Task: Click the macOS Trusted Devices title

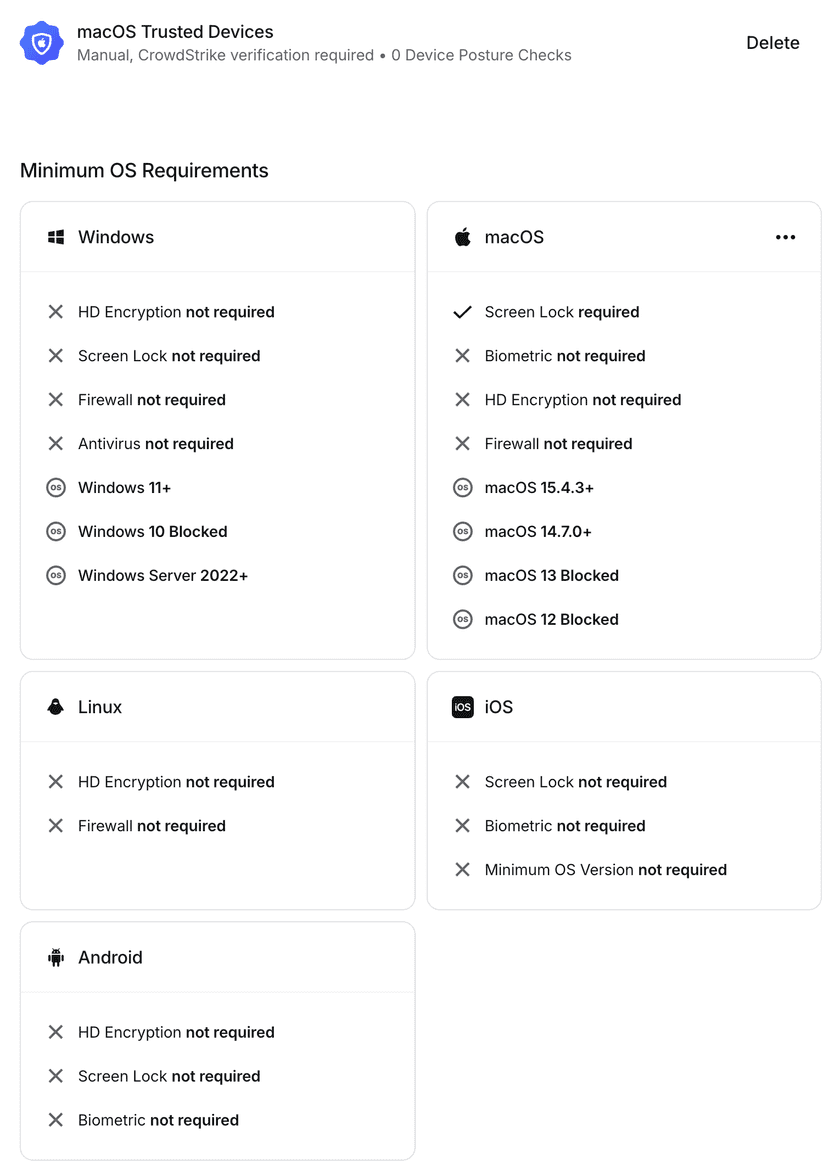Action: [x=175, y=32]
